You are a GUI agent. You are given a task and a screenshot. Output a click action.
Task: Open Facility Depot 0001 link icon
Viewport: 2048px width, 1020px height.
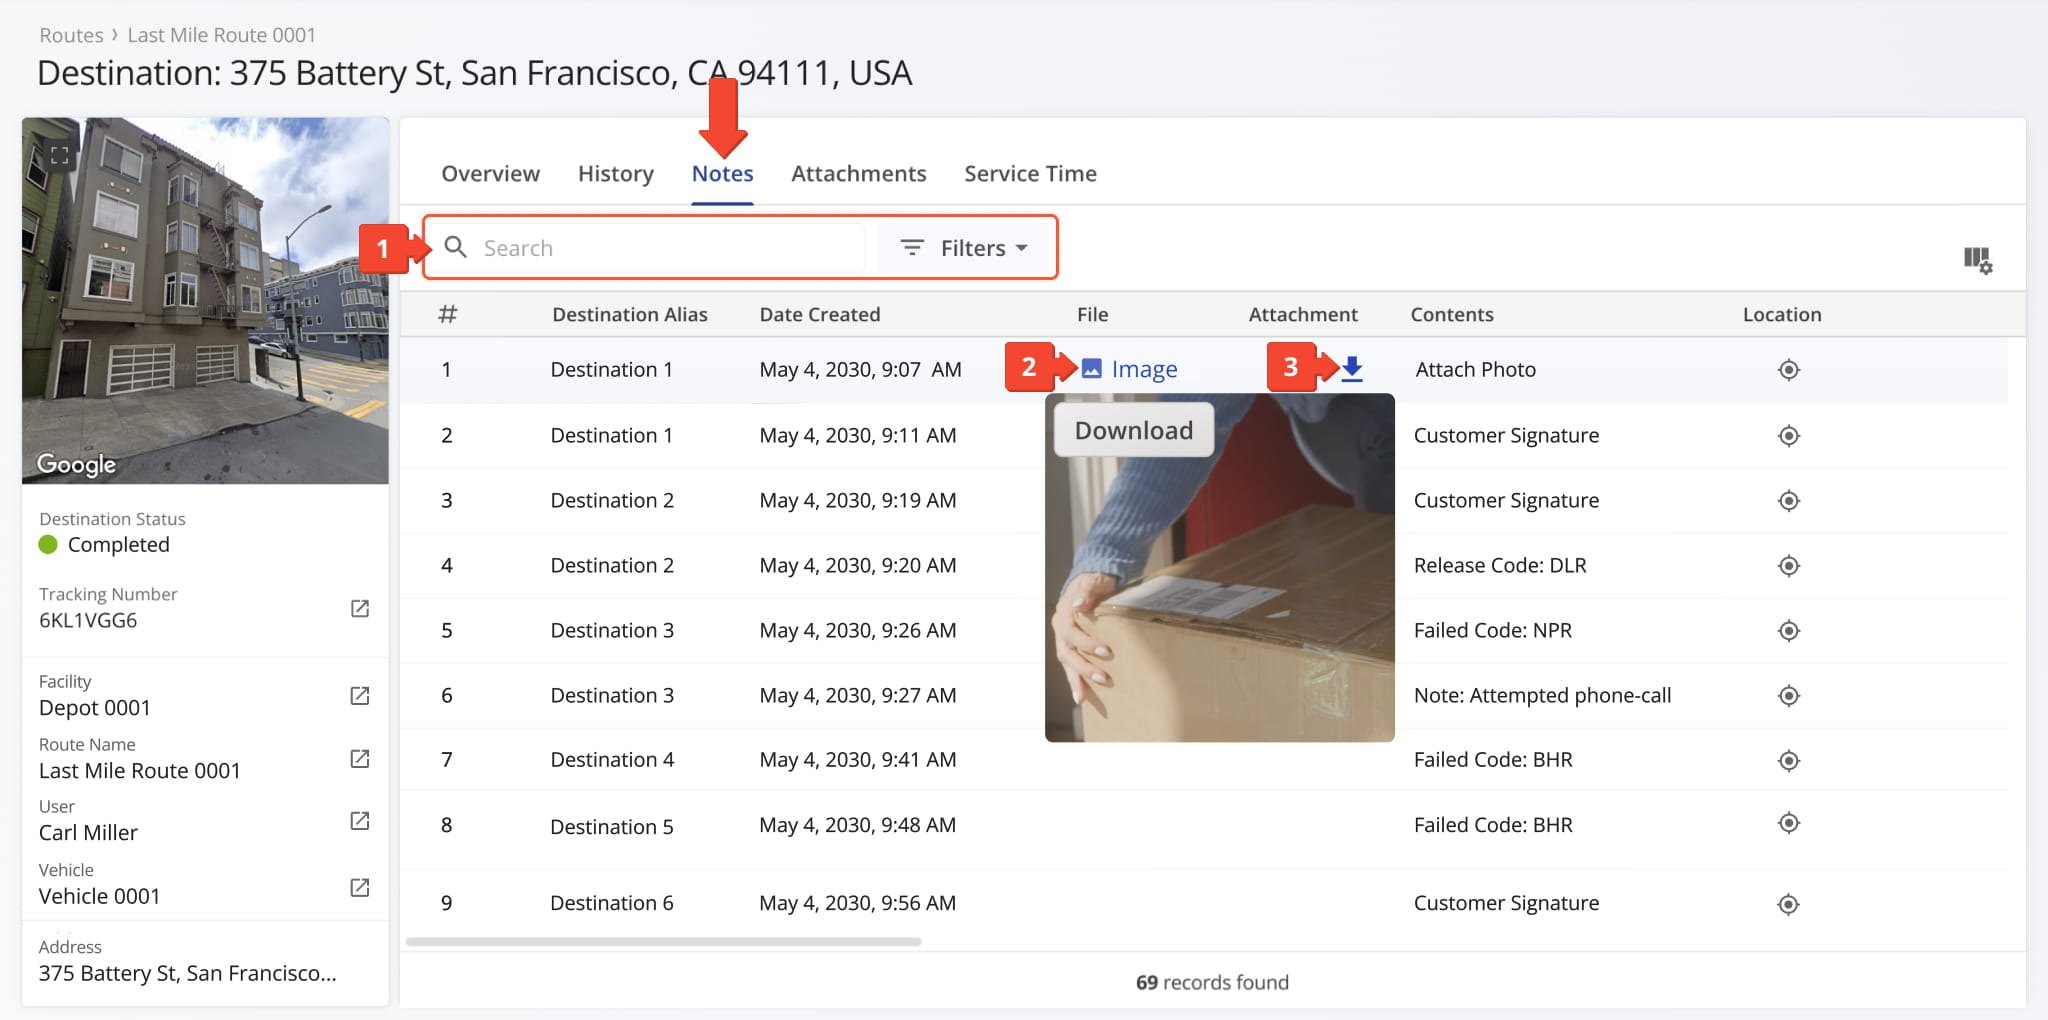[x=360, y=696]
